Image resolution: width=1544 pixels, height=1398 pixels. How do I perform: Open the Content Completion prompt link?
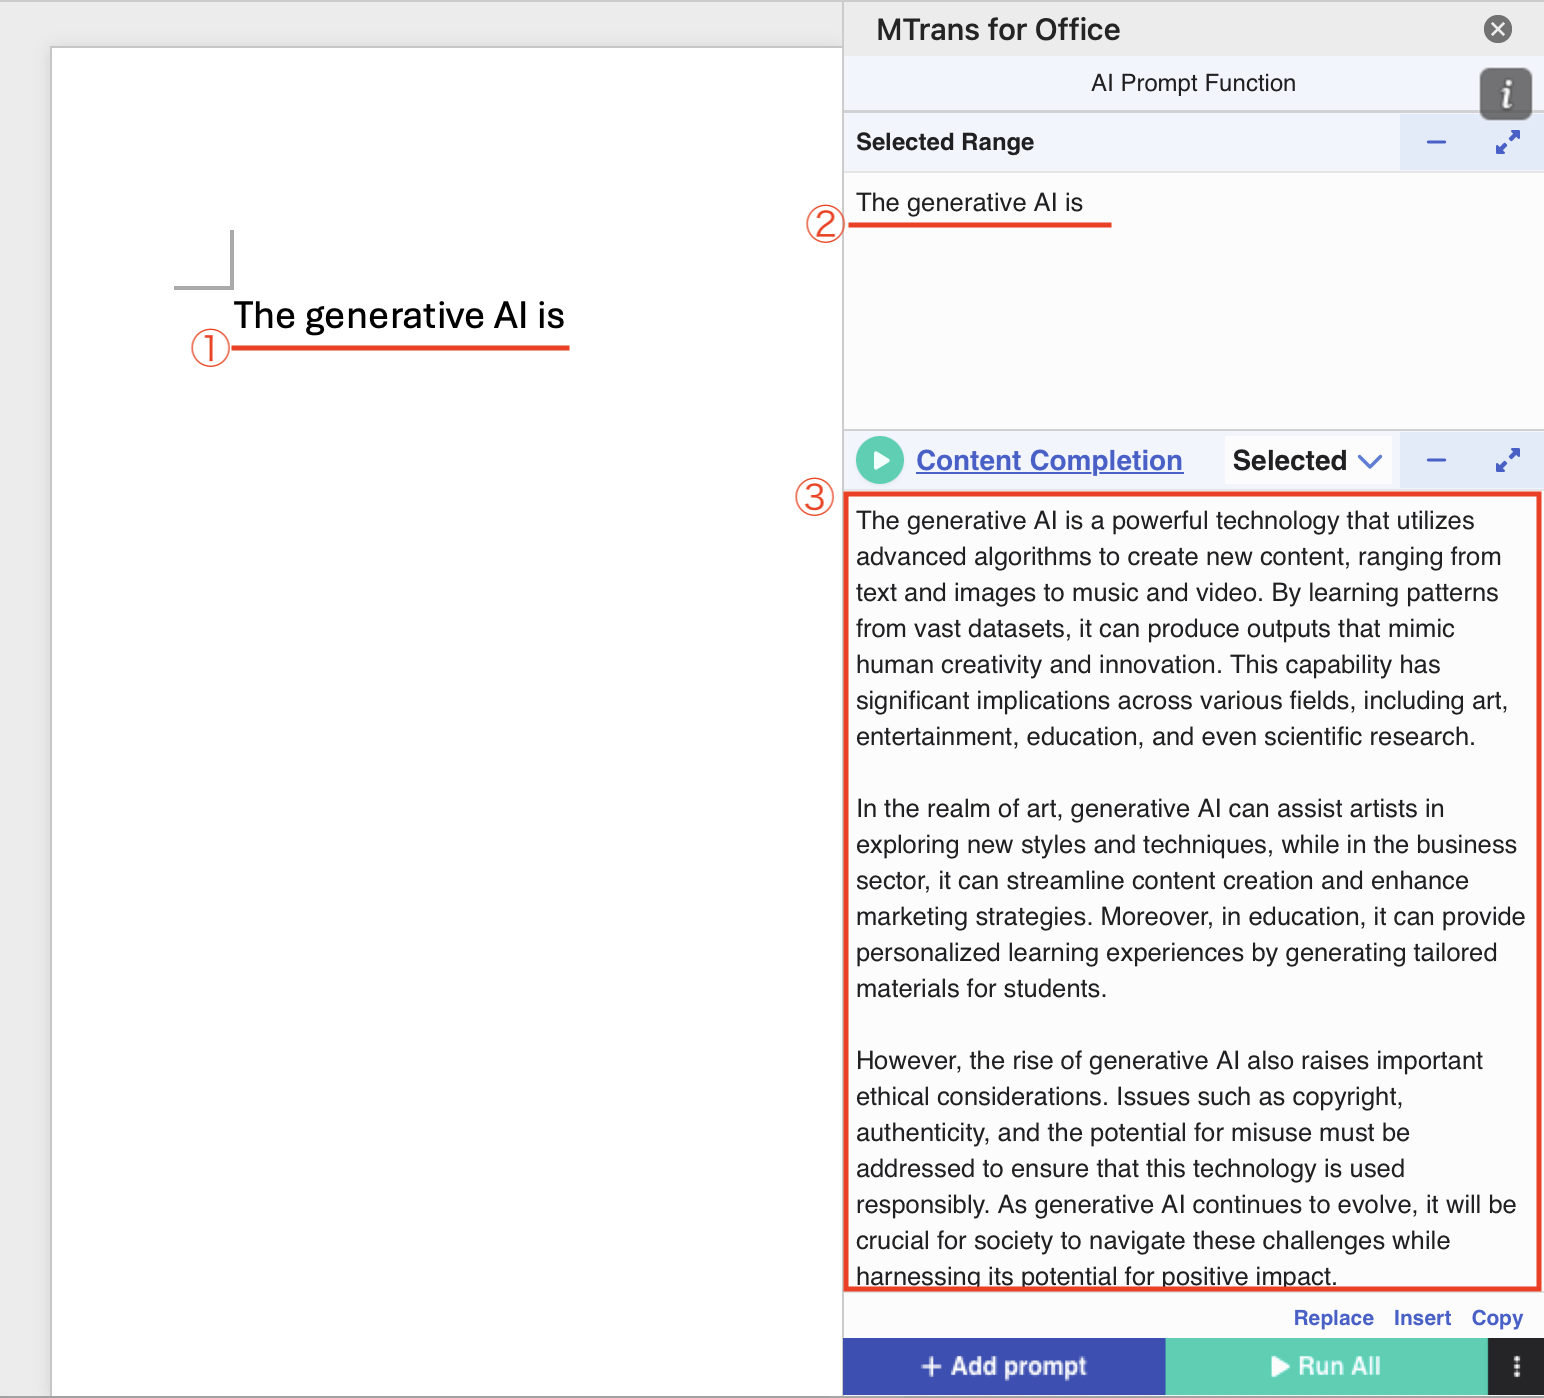point(1049,460)
